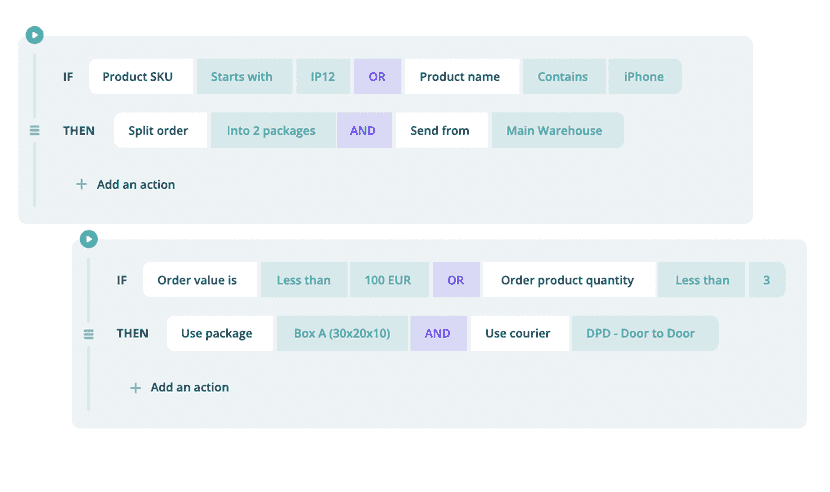Open the Starts with condition dropdown
830x492 pixels.
coord(242,77)
